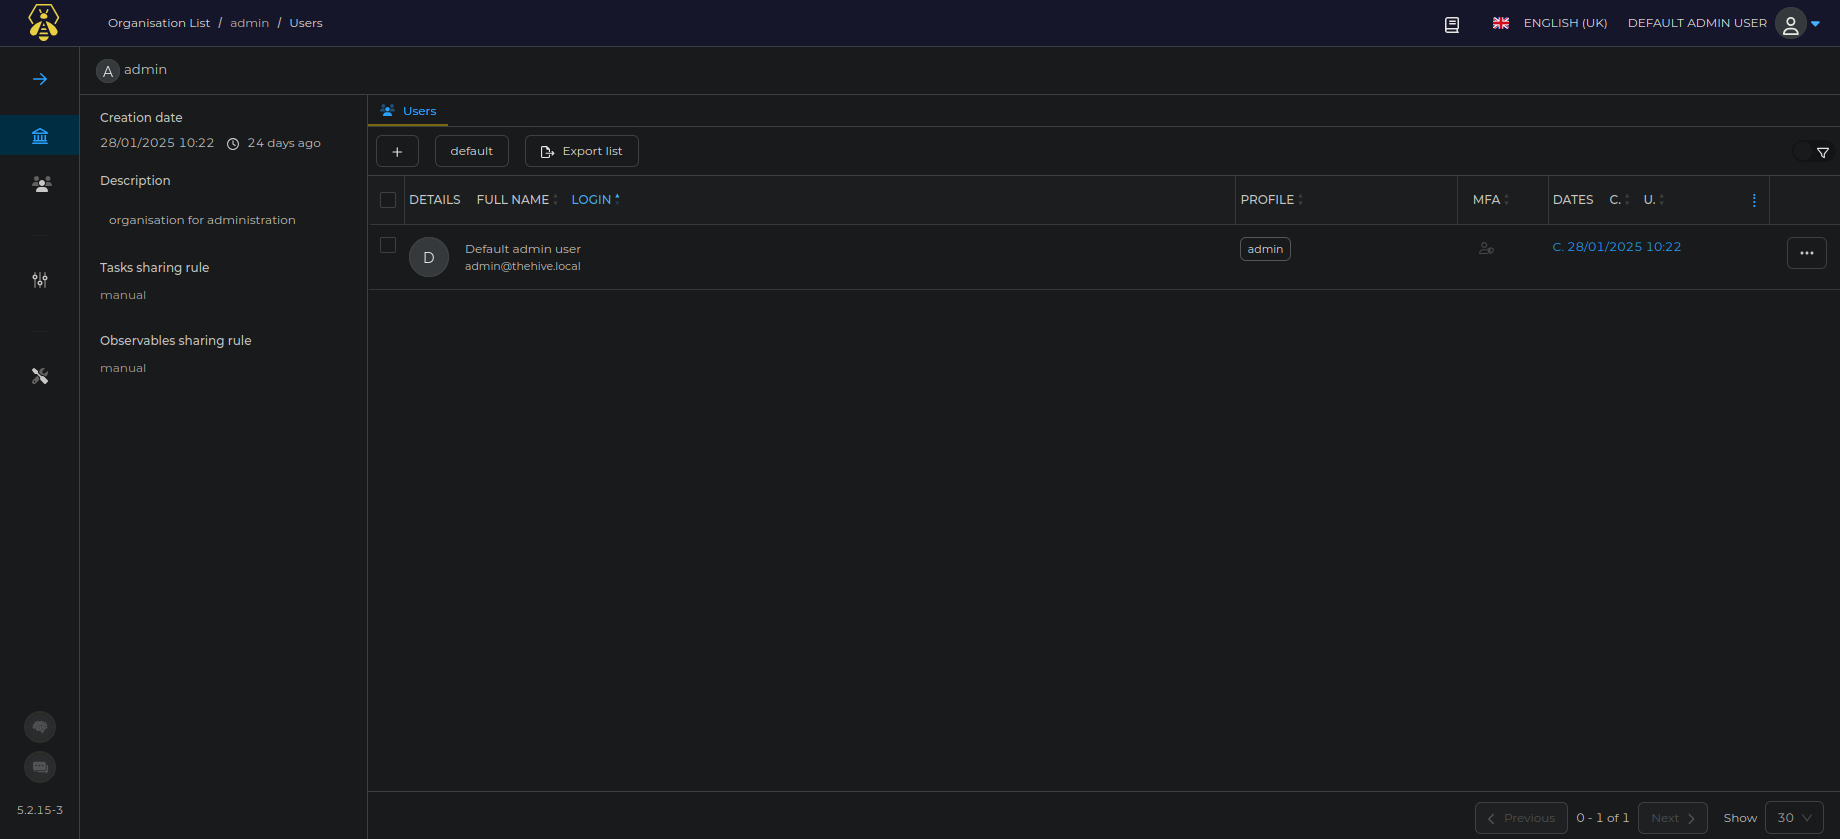Click the clock icon beside 24 days ago
This screenshot has width=1840, height=839.
point(233,144)
